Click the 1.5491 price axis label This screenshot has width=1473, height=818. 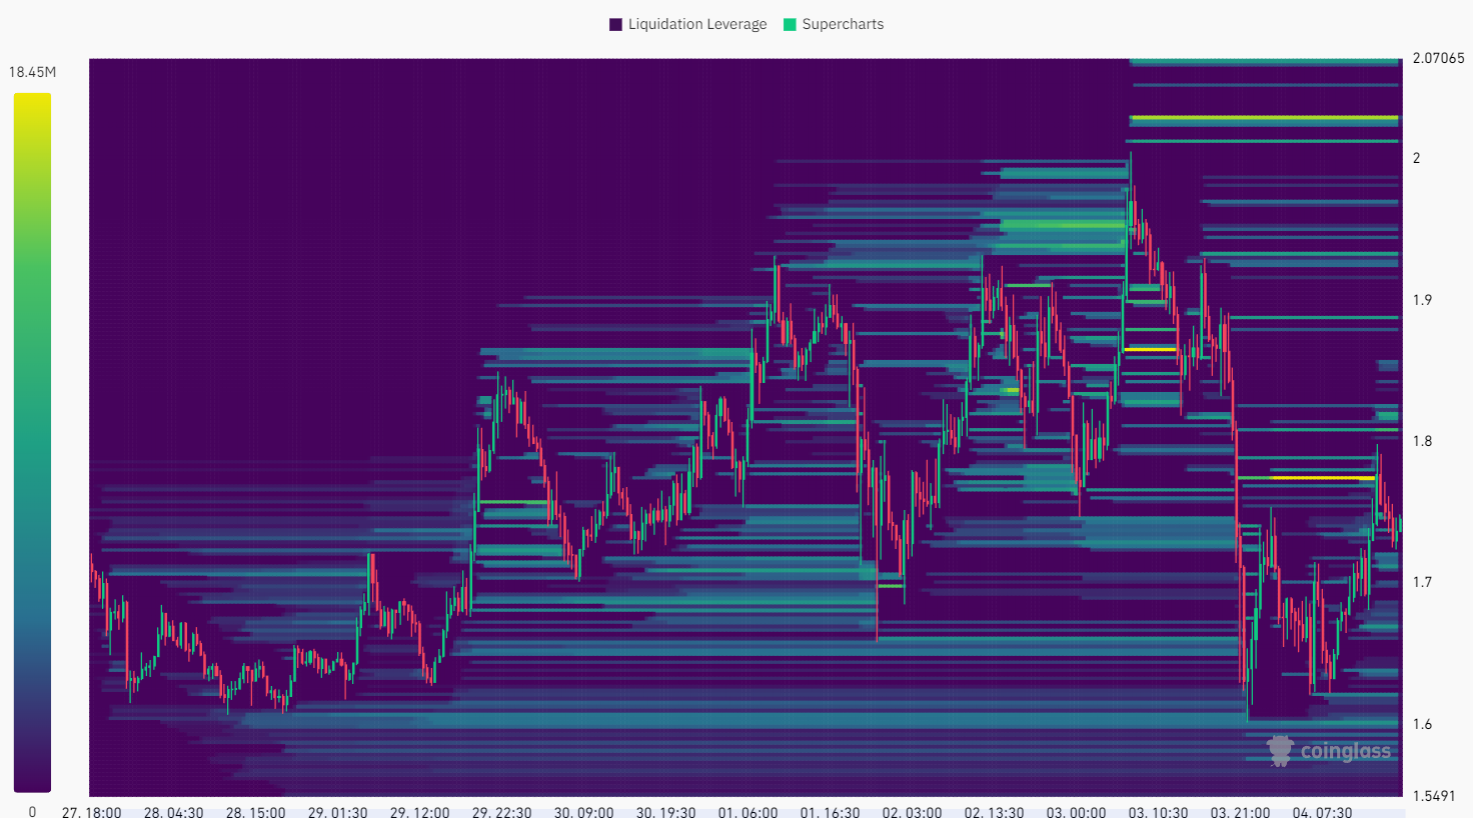[1434, 796]
